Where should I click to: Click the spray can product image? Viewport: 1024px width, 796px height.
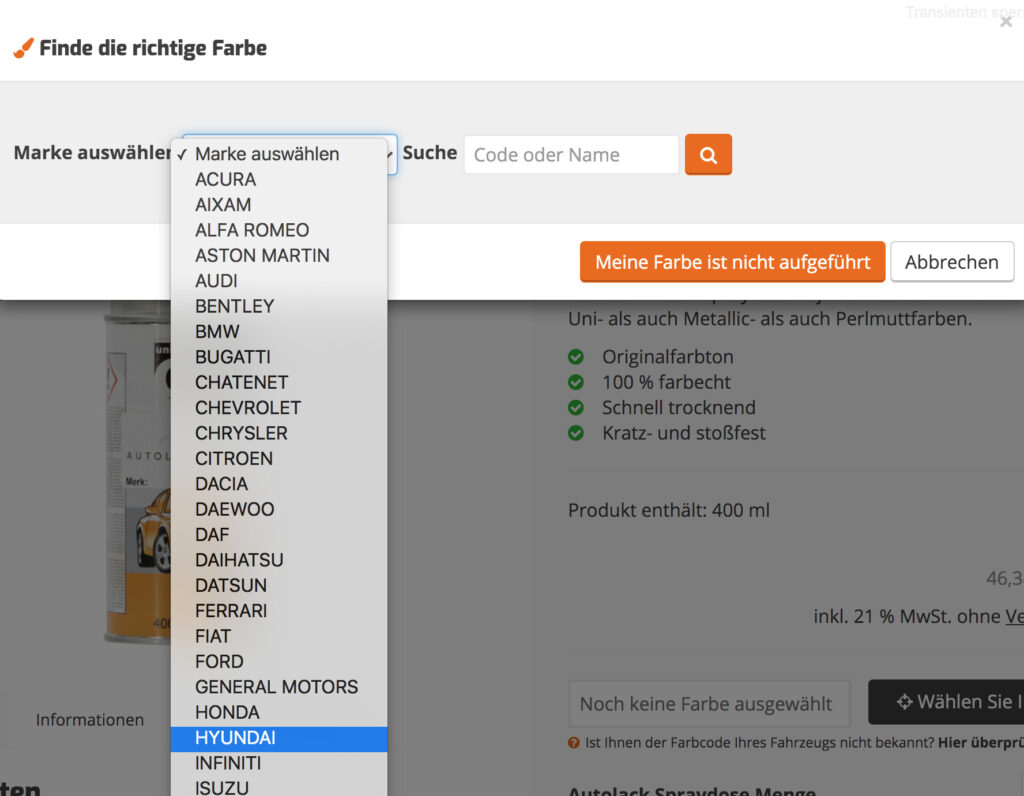138,472
